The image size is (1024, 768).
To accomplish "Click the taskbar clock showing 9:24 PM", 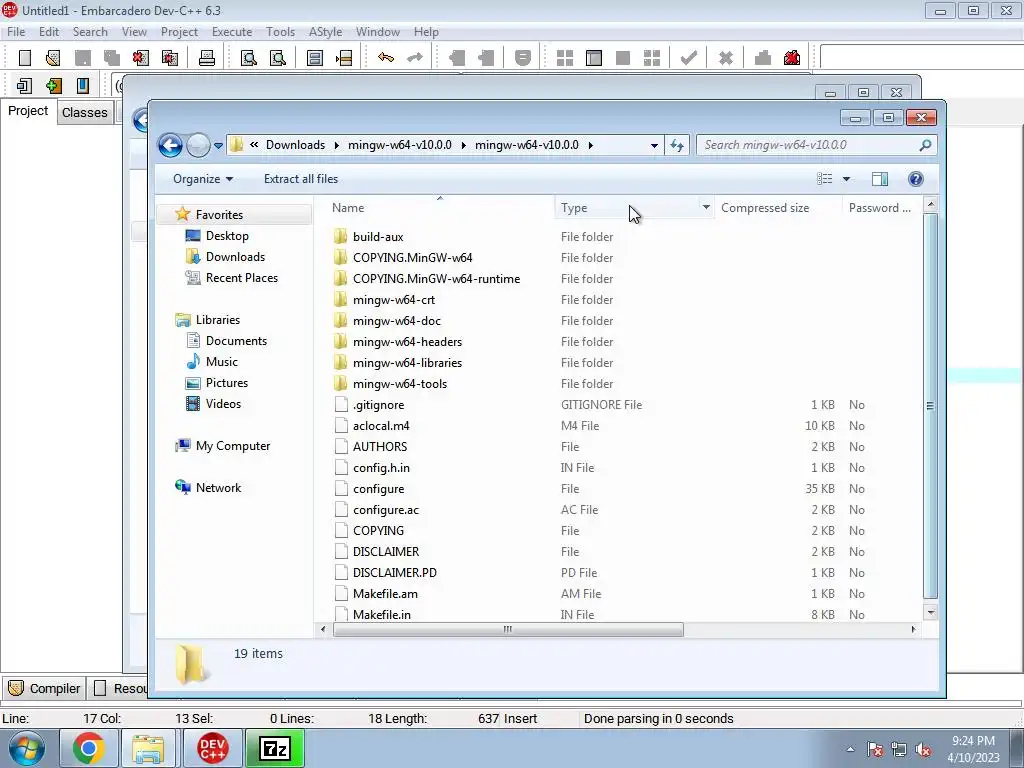I will coord(973,748).
